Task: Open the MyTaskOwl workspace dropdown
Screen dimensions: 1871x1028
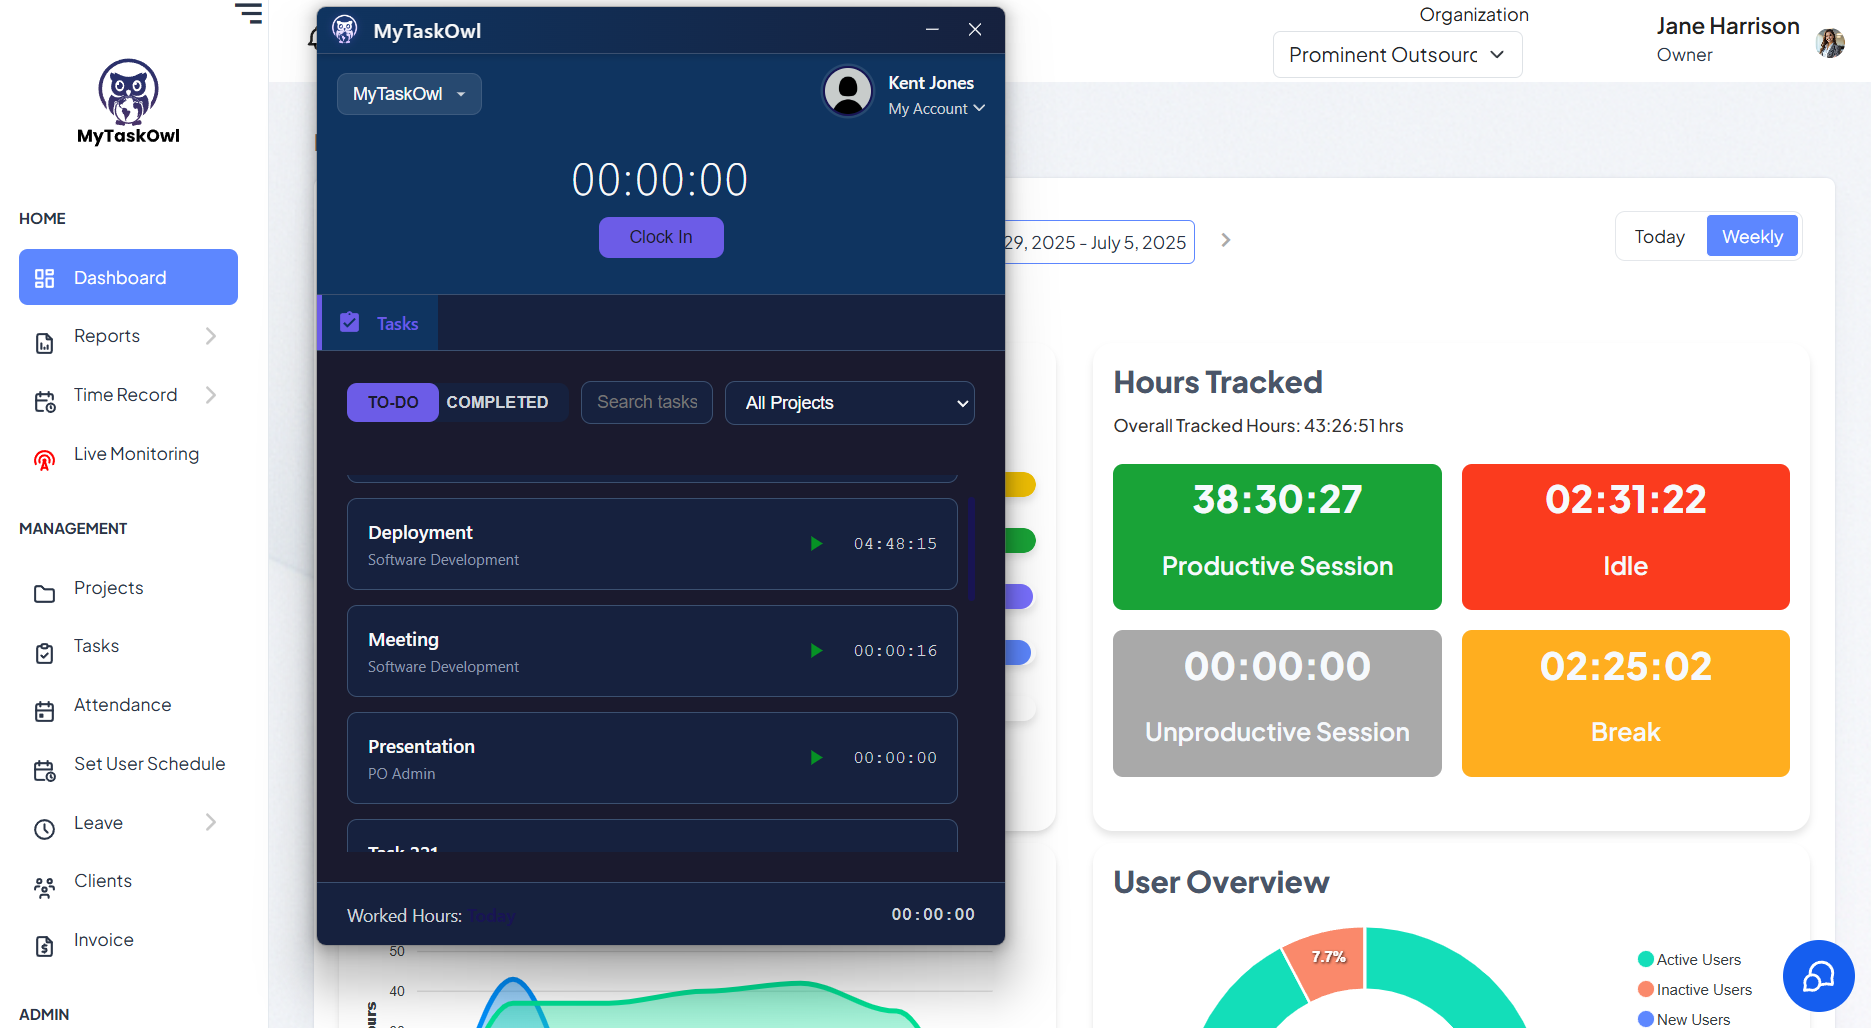Action: point(409,94)
